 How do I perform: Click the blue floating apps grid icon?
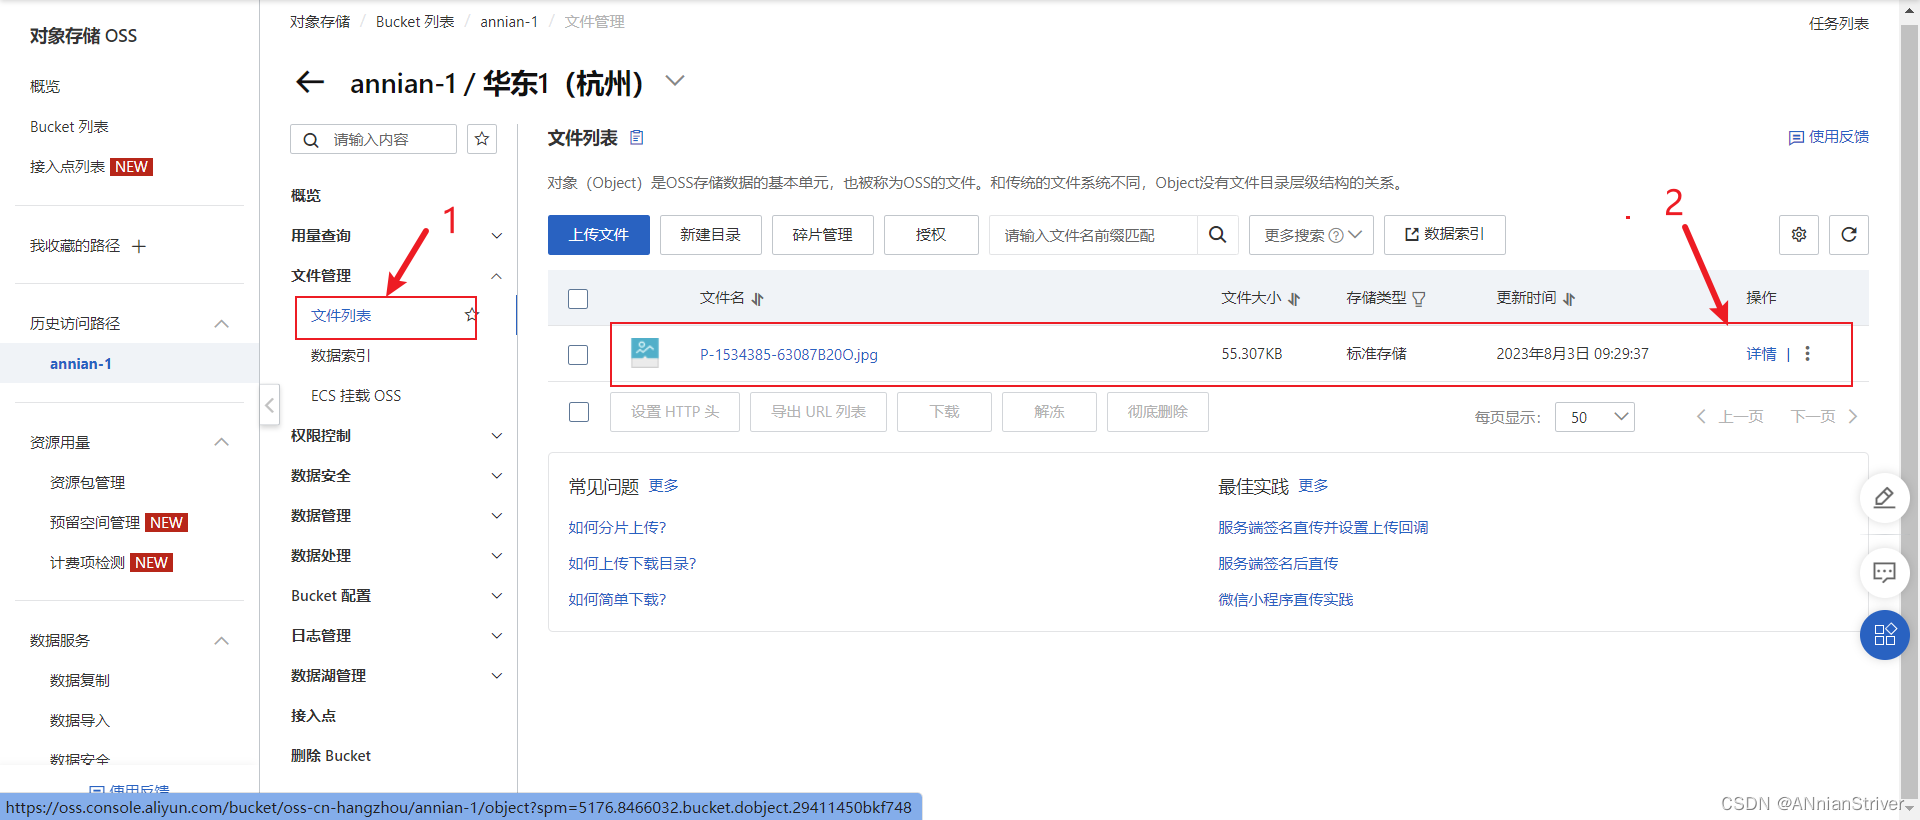coord(1885,635)
